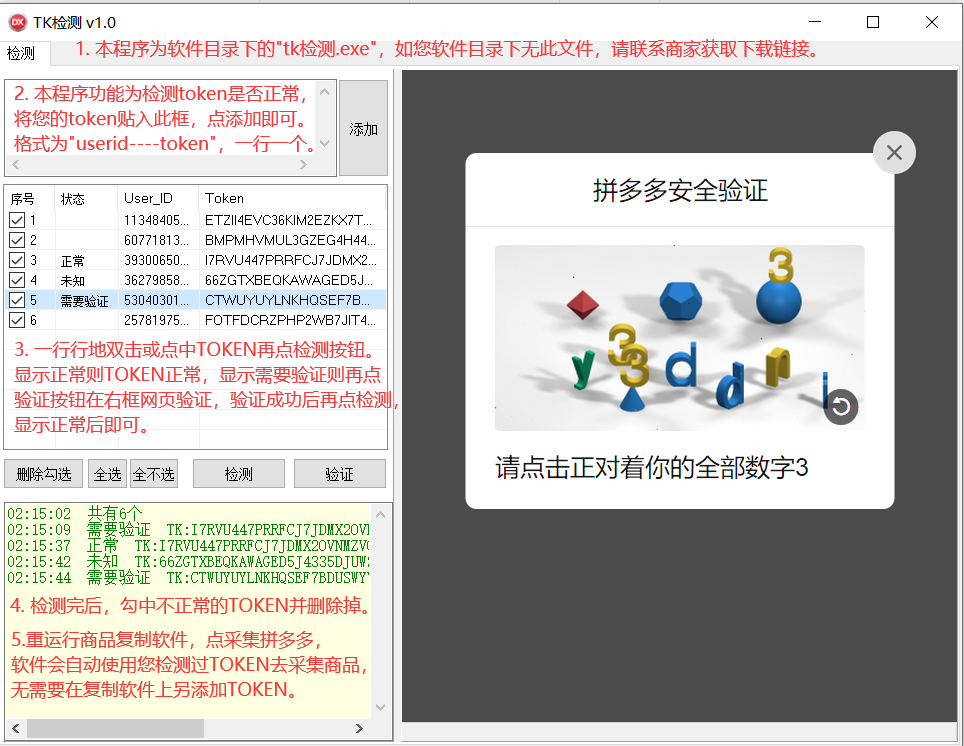Select token 66ZGTXBEQKAWAGED5J... in row 4
This screenshot has width=964, height=746.
(289, 280)
